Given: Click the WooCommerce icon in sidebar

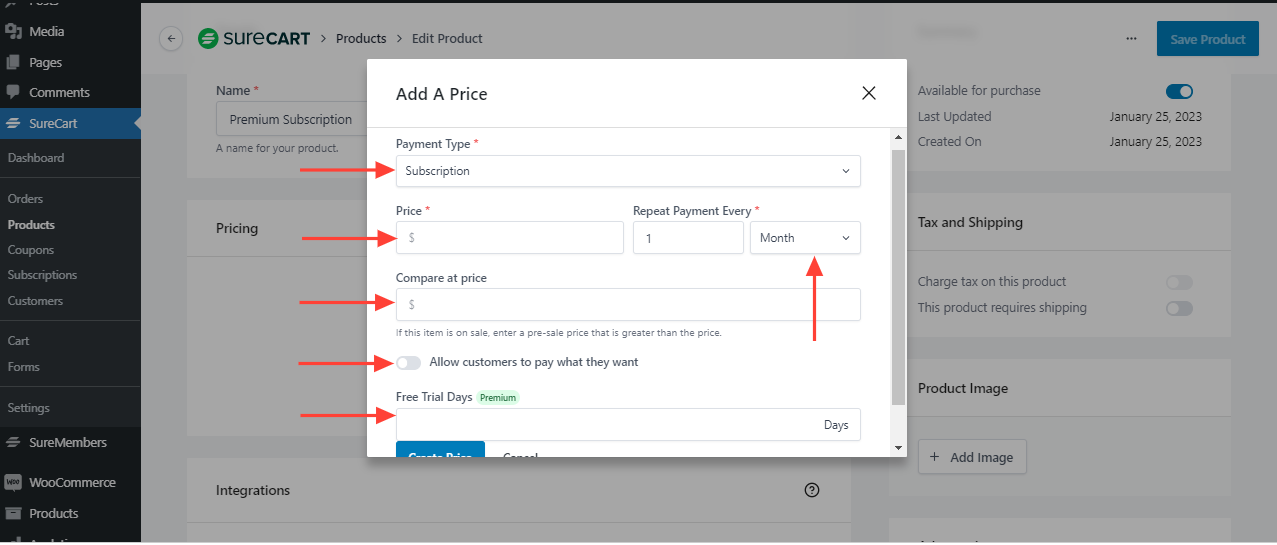Looking at the screenshot, I should pos(14,482).
